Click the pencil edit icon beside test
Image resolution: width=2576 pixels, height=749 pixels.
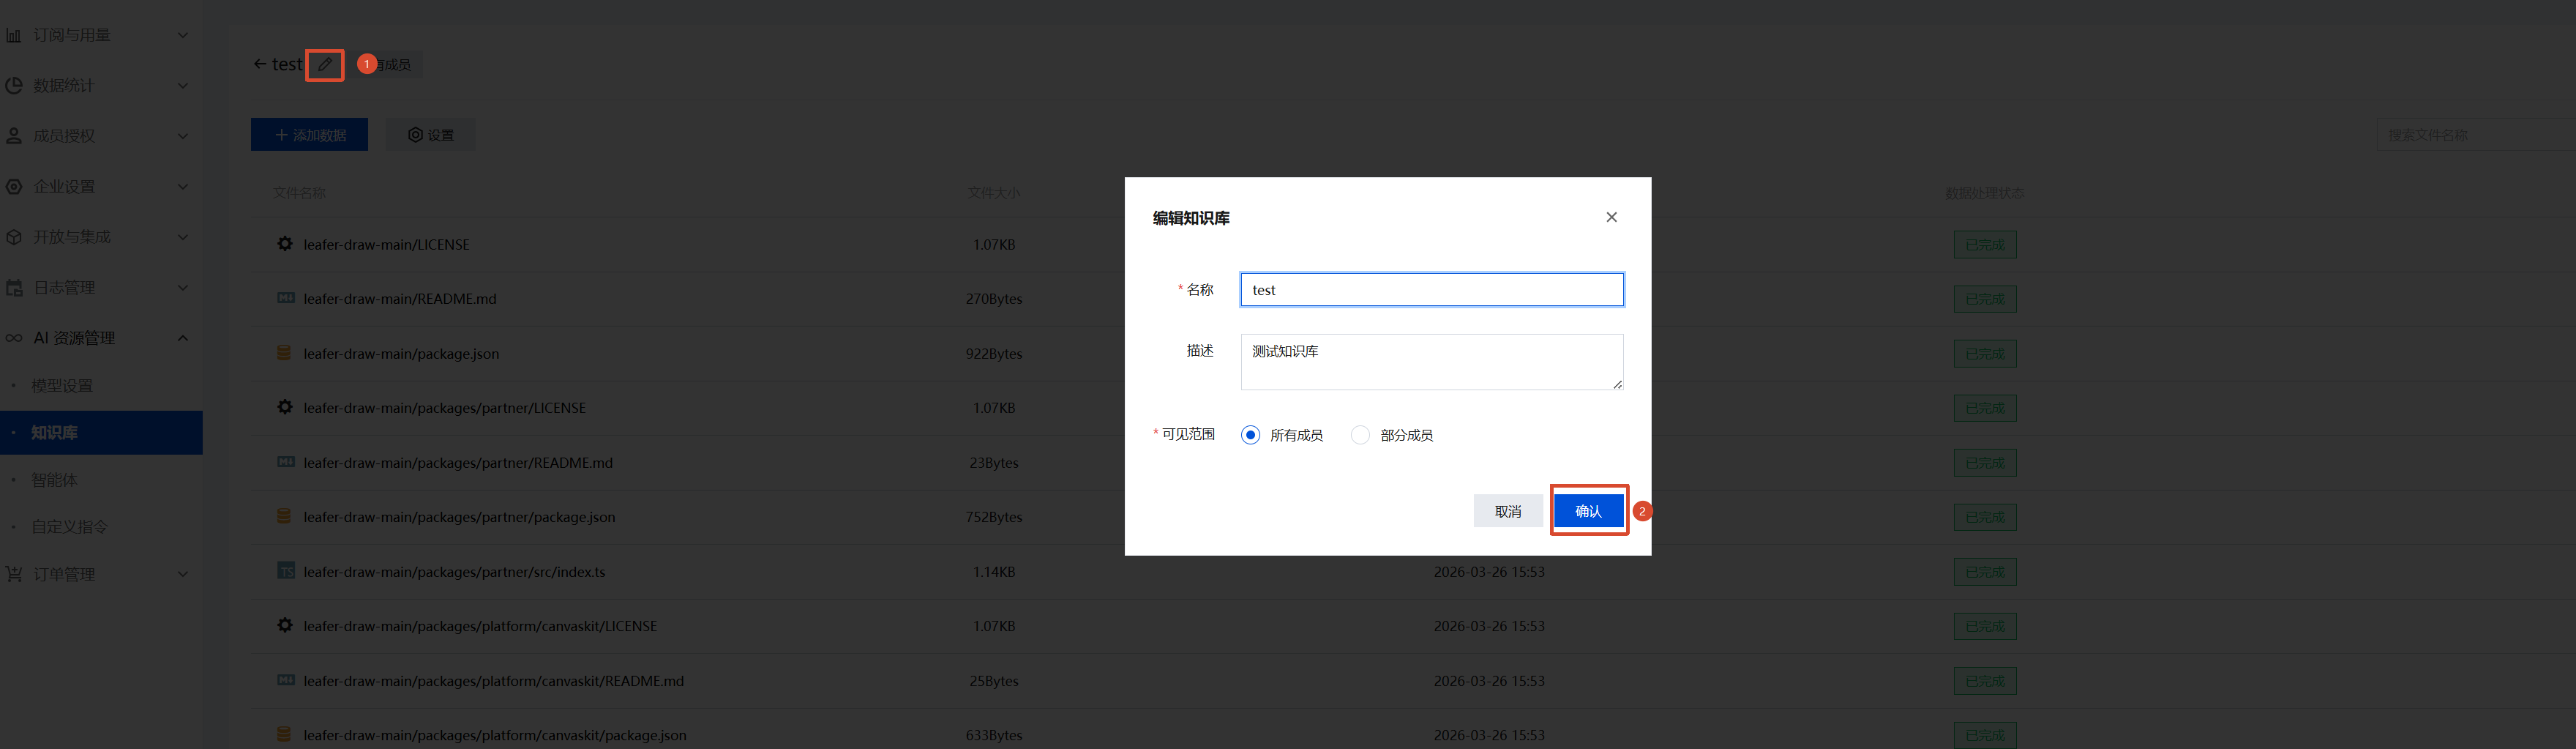[325, 65]
